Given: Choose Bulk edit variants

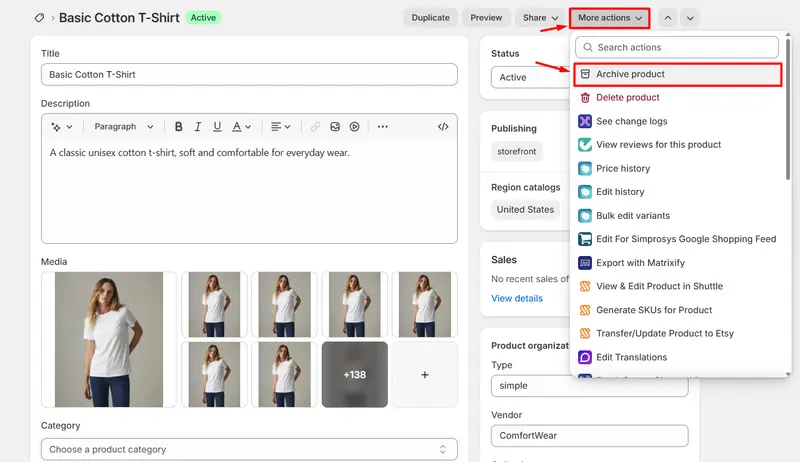Looking at the screenshot, I should pos(678,216).
